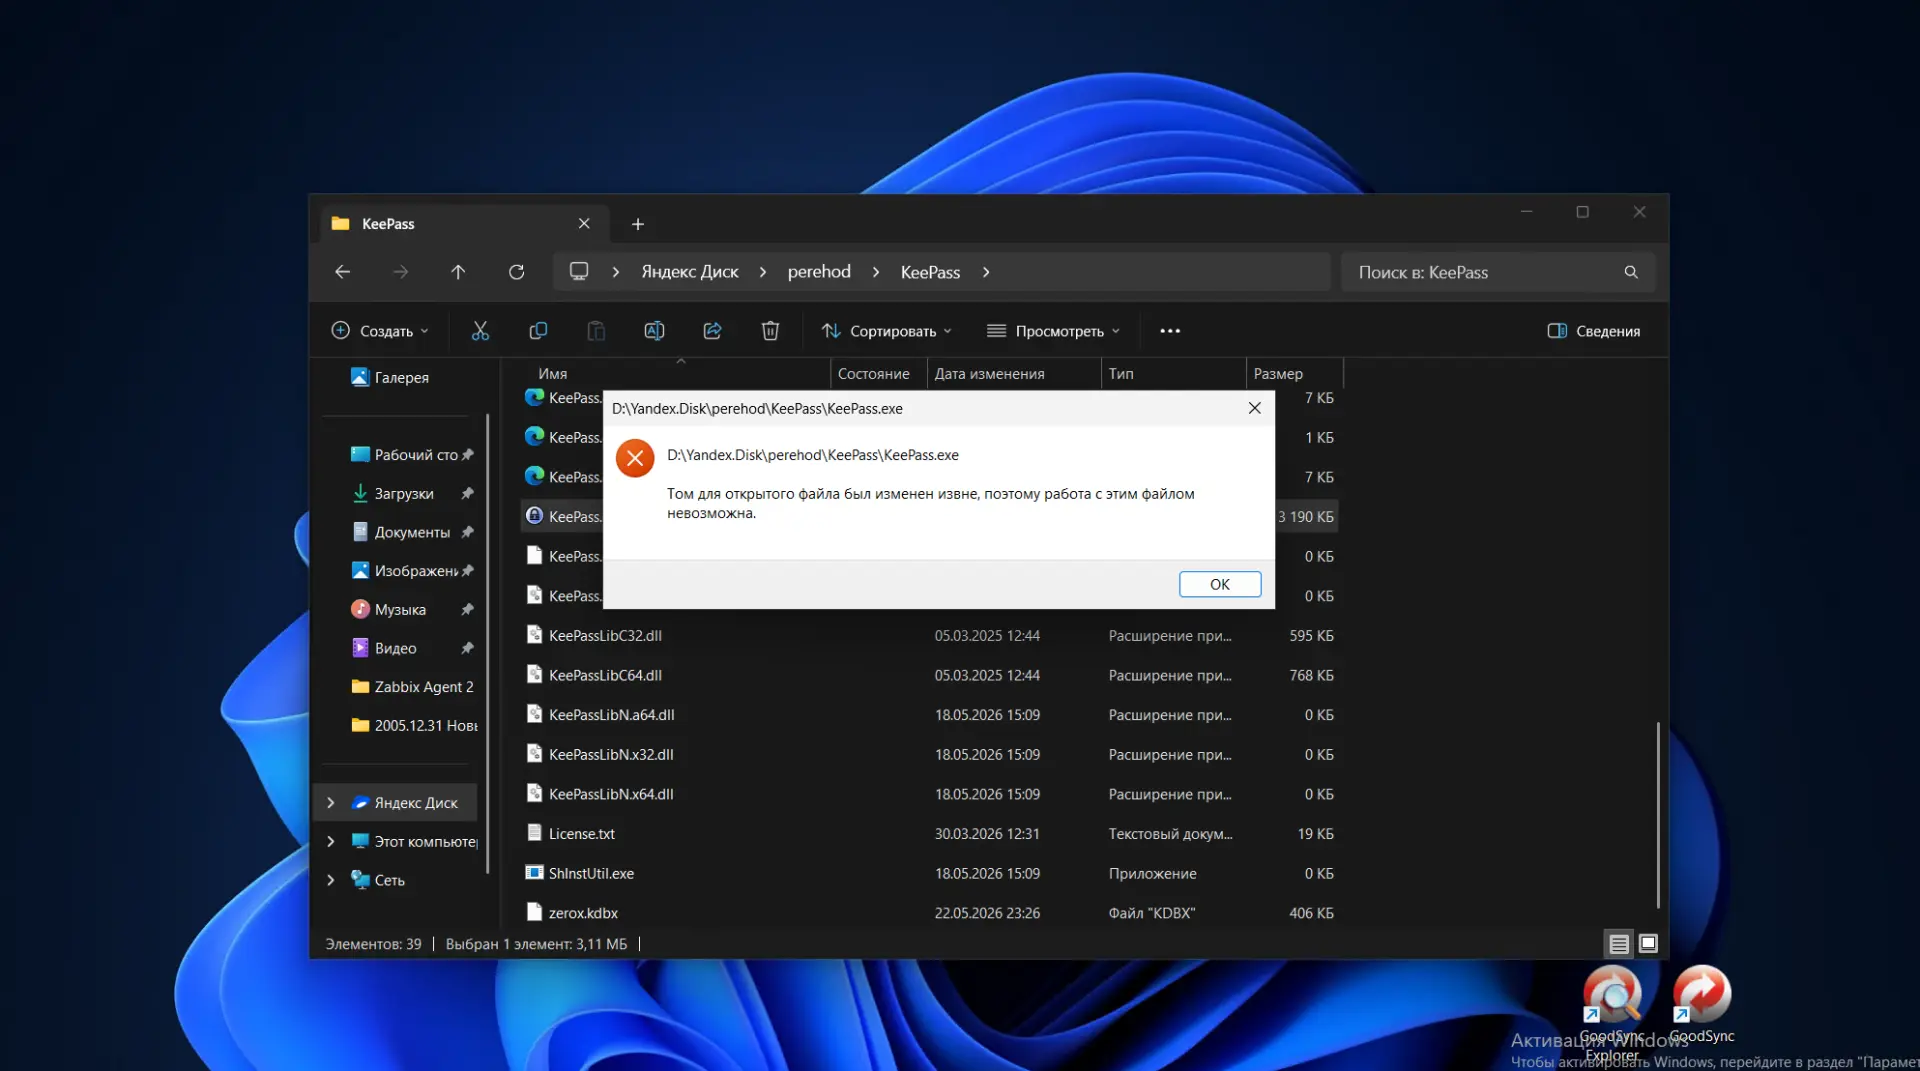Open the three-dots more options menu
This screenshot has height=1071, width=1920.
pos(1170,331)
